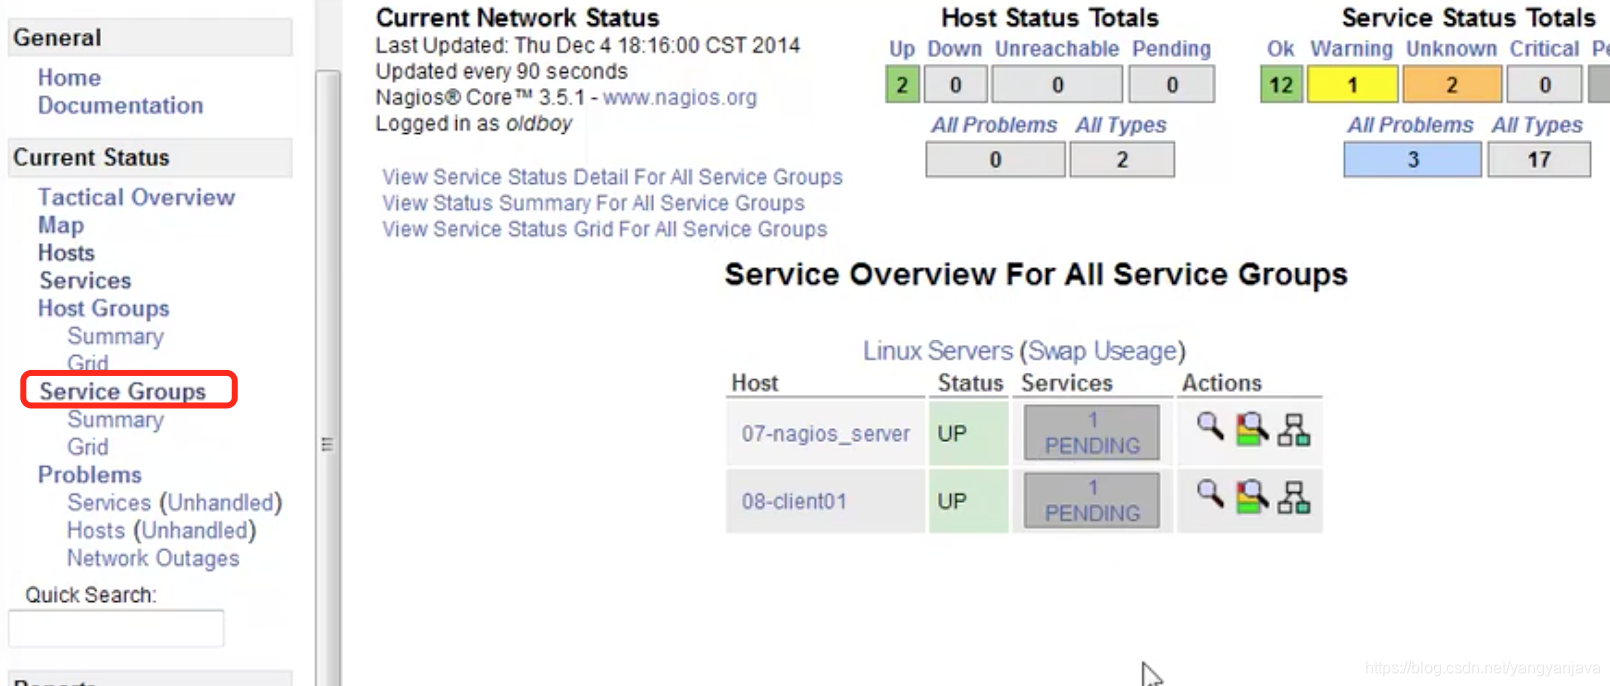
Task: Click service Critical count box 0
Action: [x=1545, y=85]
